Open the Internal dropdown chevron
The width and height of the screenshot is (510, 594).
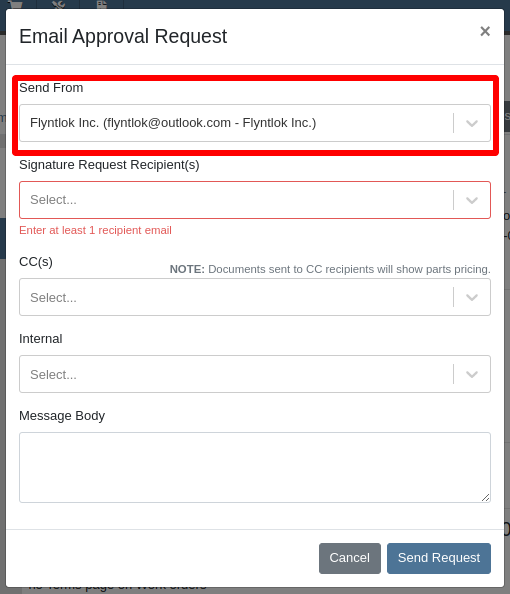pyautogui.click(x=472, y=374)
